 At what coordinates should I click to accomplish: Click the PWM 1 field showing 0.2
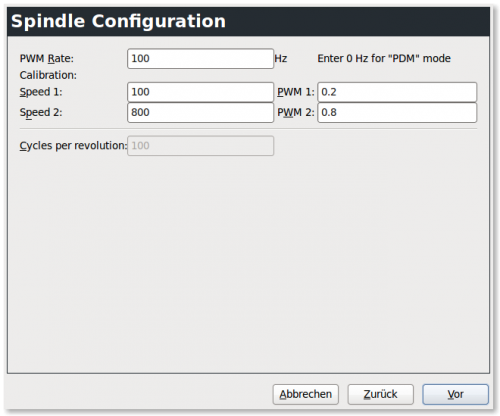[x=397, y=92]
